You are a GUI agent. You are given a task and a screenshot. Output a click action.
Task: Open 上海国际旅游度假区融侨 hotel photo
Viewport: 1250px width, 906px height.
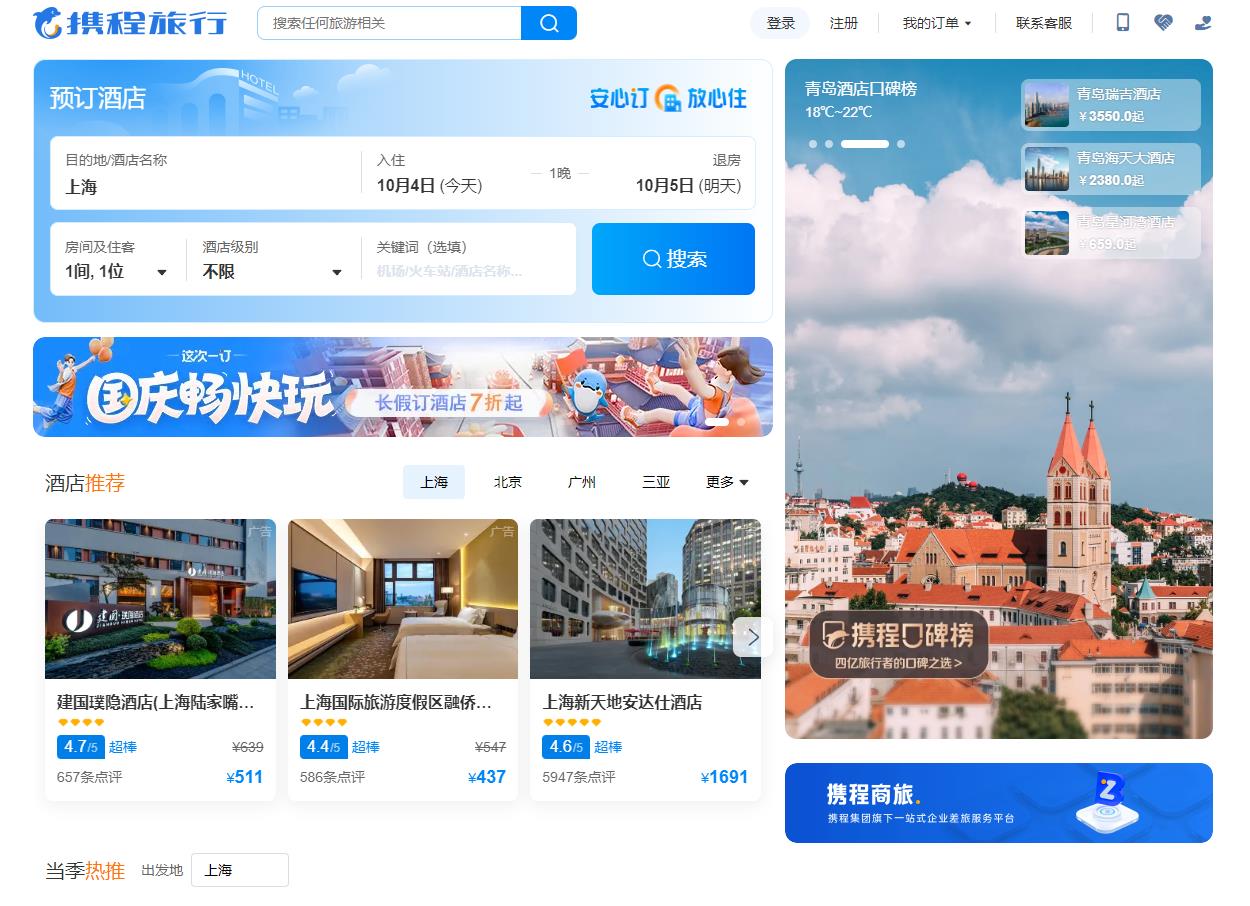(x=403, y=599)
